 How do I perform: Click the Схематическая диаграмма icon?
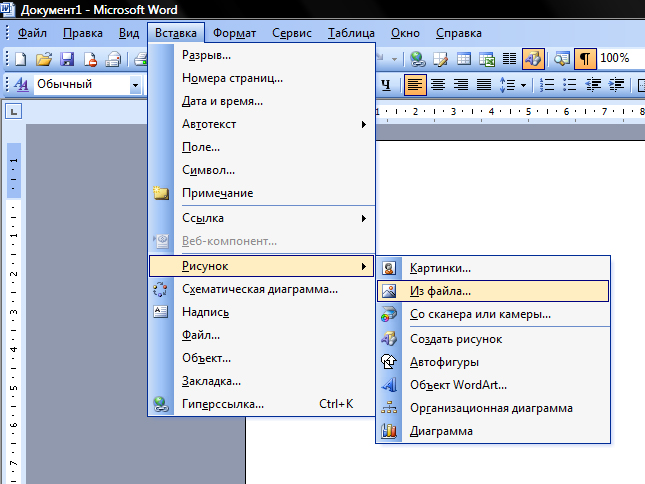(160, 289)
